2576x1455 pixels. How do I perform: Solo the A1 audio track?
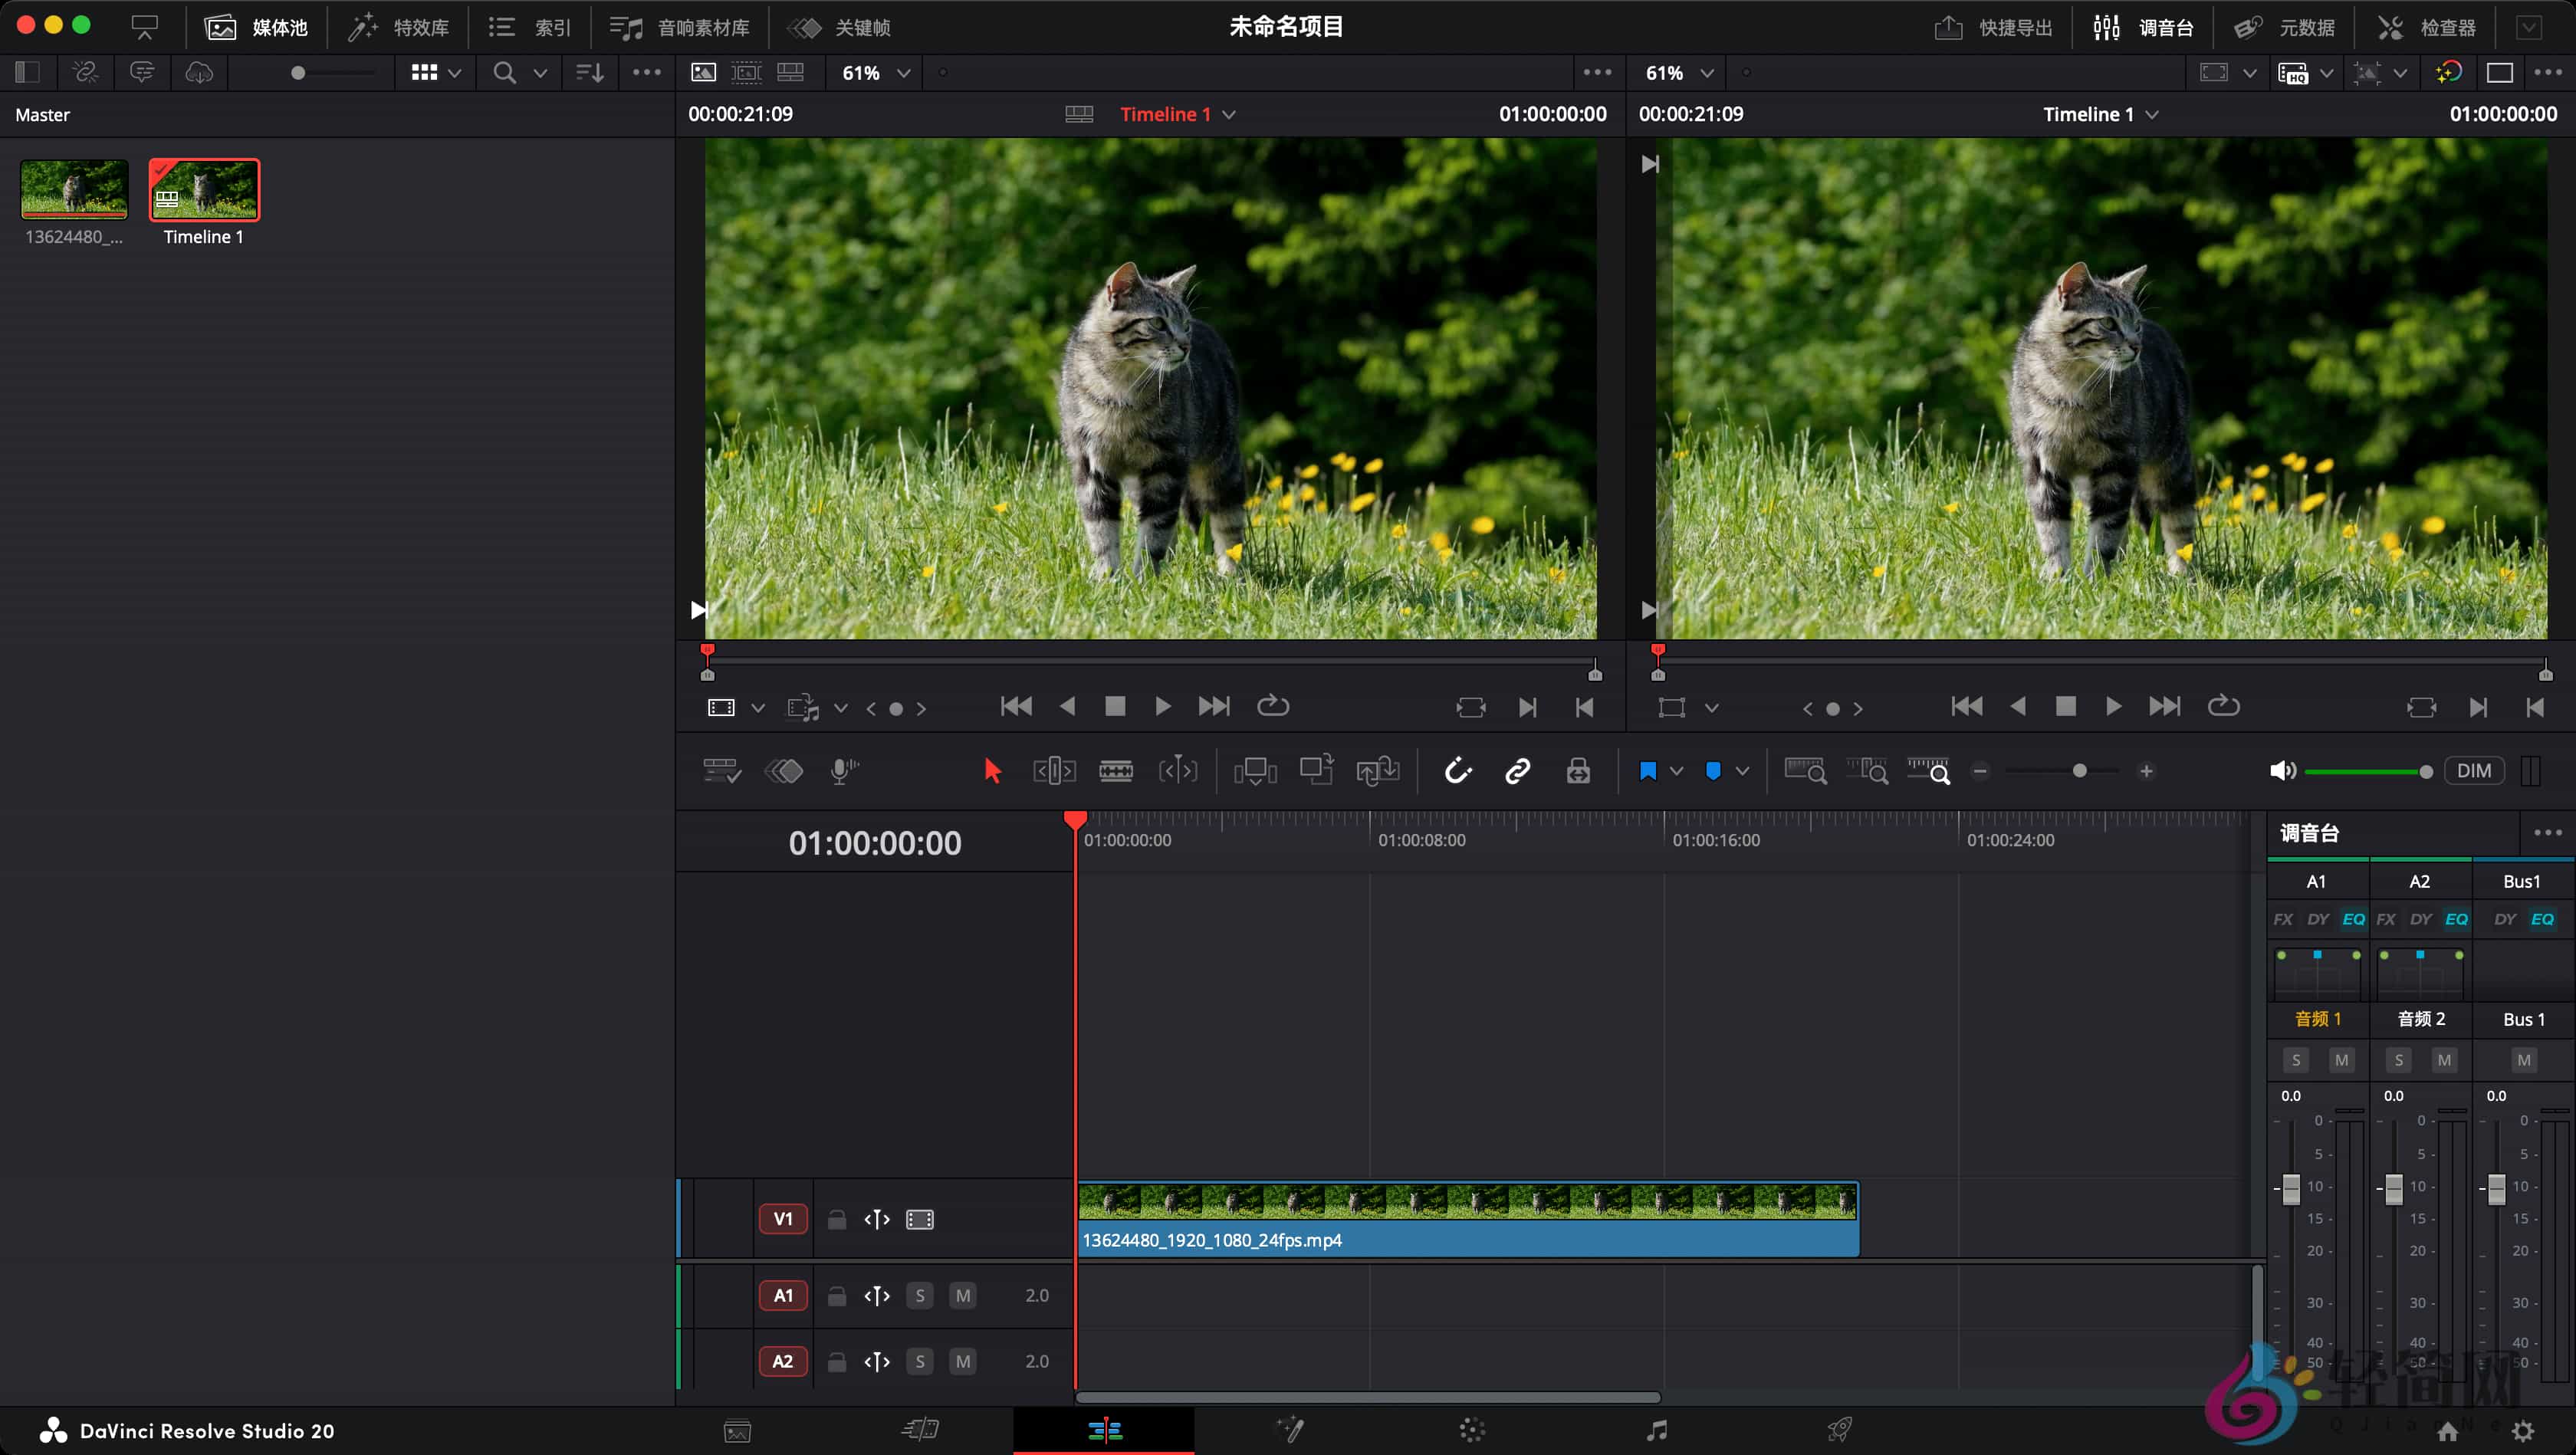pyautogui.click(x=919, y=1294)
